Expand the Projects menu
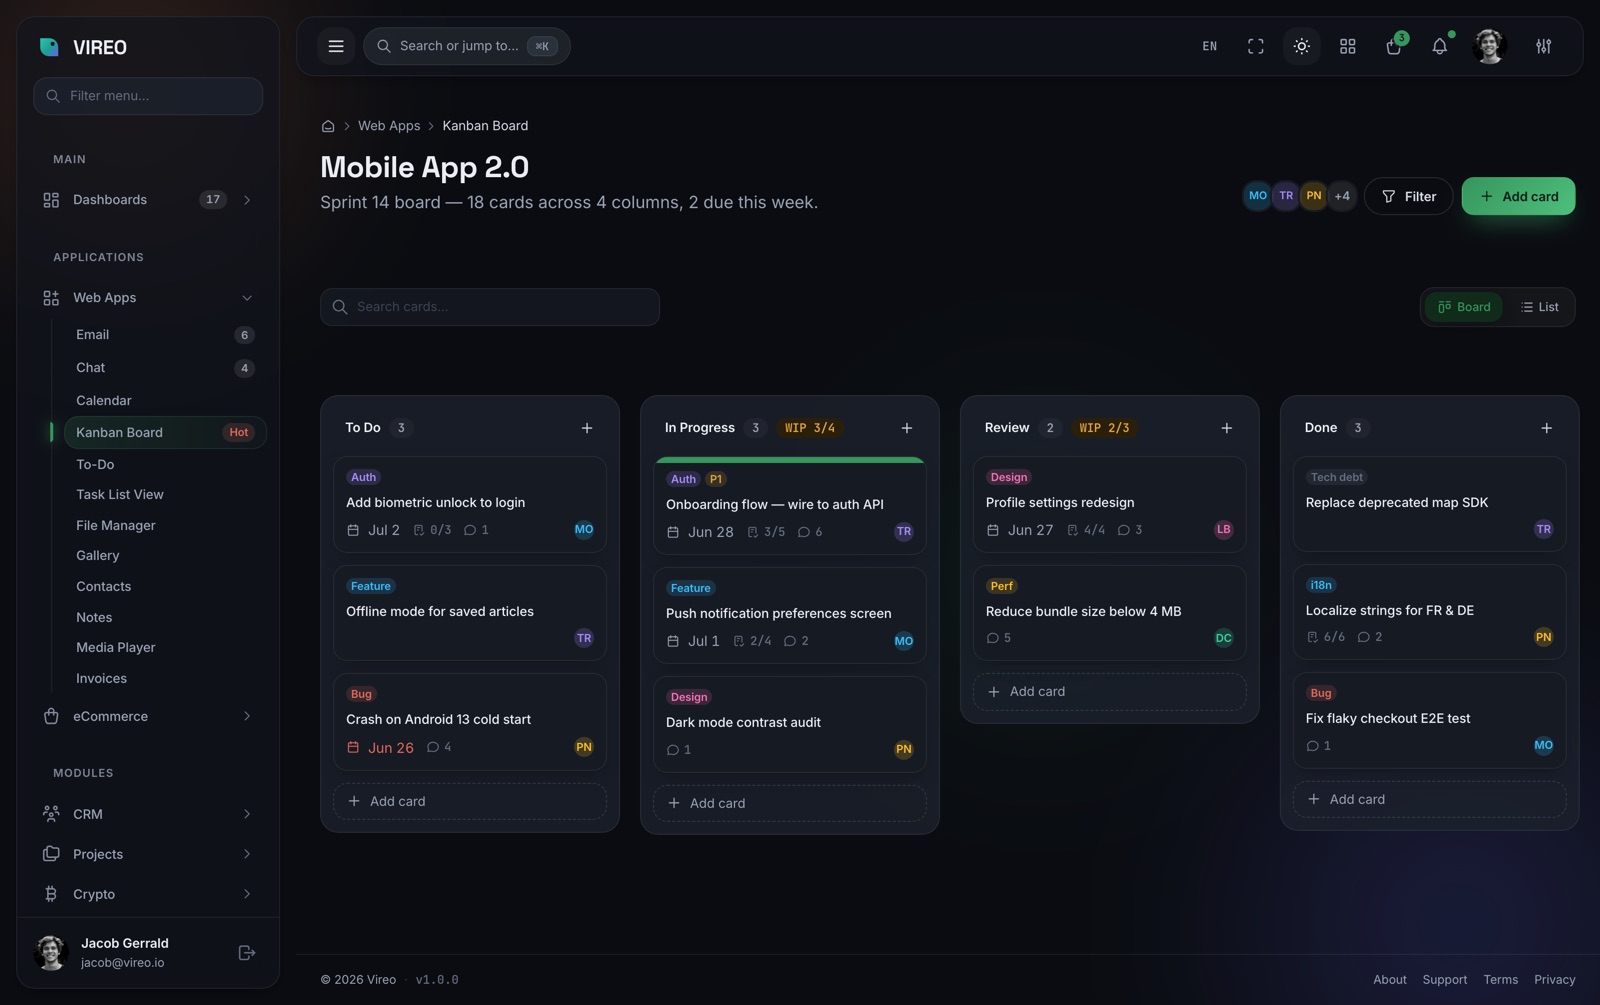Screen dimensions: 1600x1005 pyautogui.click(x=148, y=854)
